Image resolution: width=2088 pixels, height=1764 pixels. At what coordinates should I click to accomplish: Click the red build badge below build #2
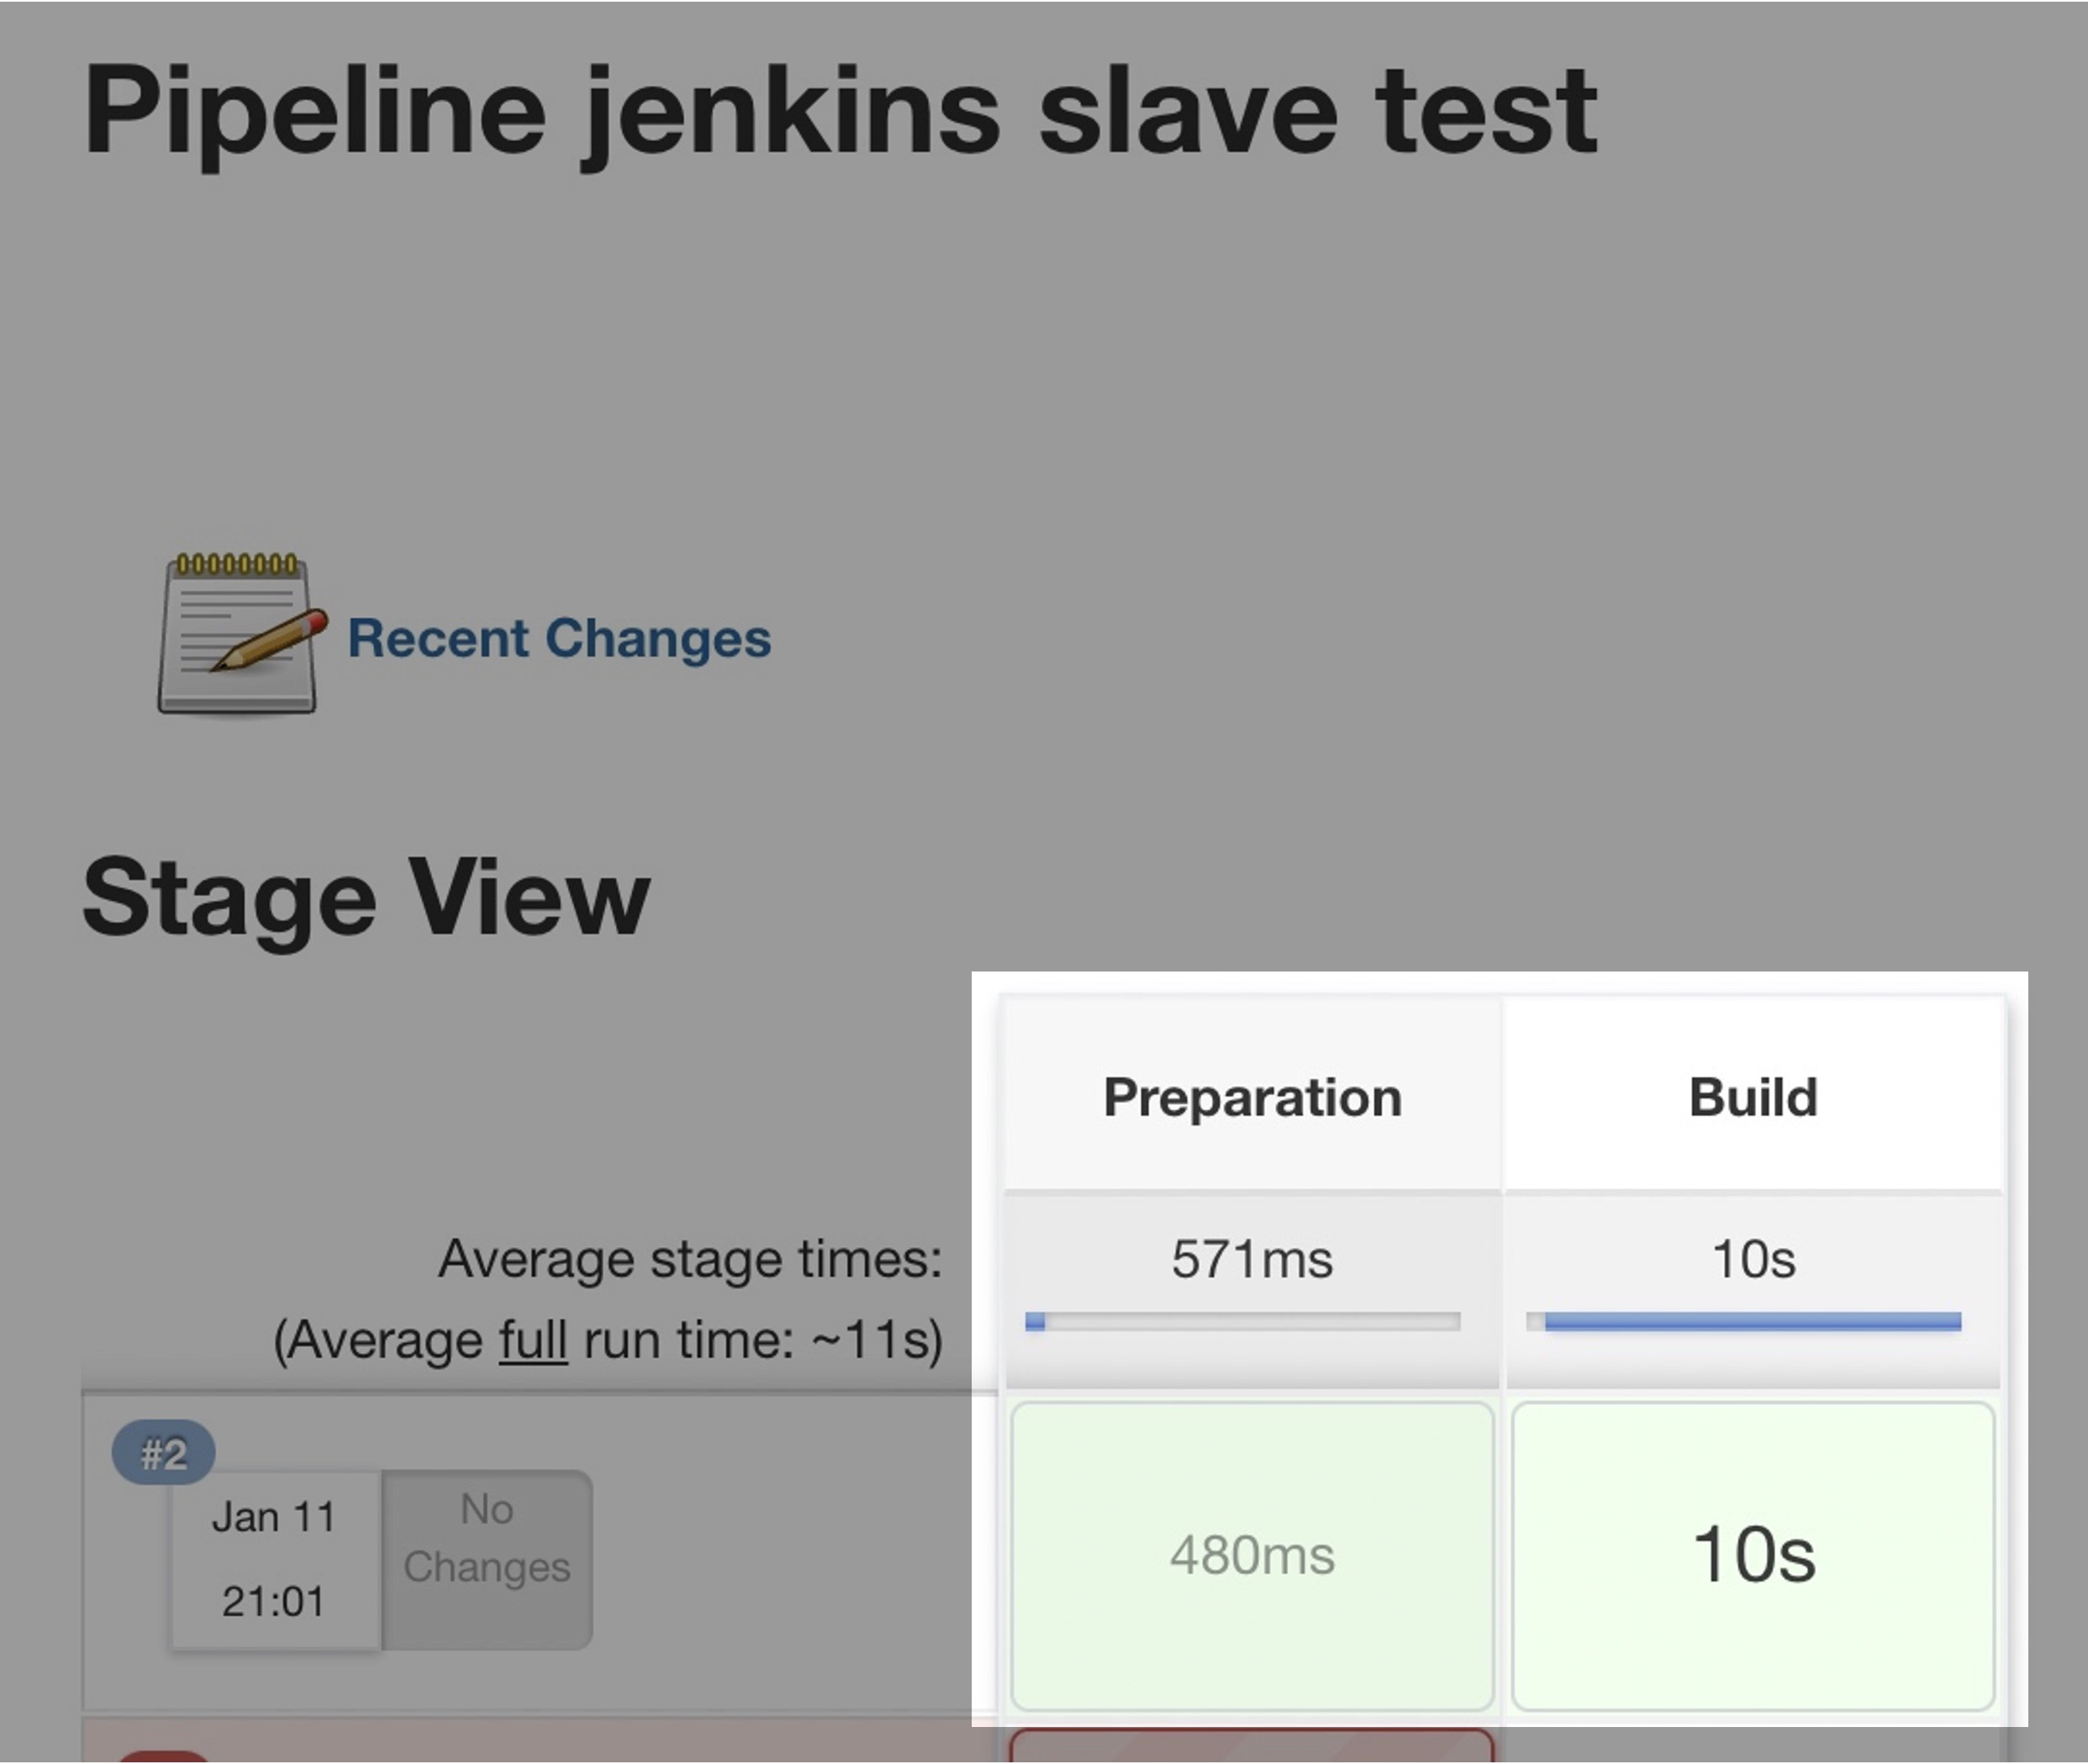coord(163,1756)
